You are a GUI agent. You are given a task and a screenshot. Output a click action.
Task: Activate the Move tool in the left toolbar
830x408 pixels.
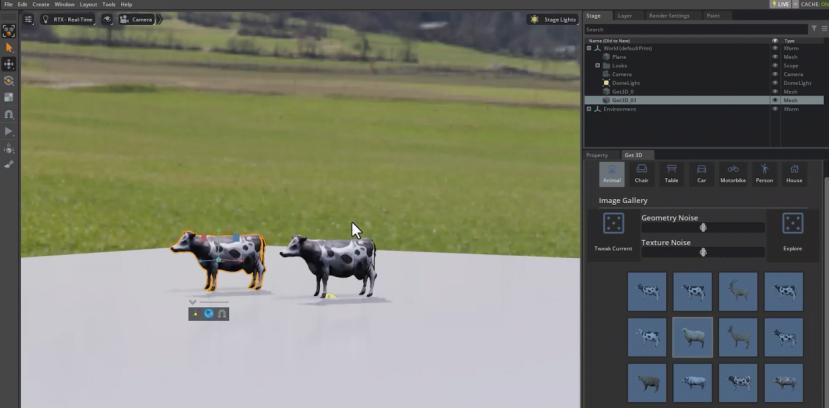(x=8, y=65)
